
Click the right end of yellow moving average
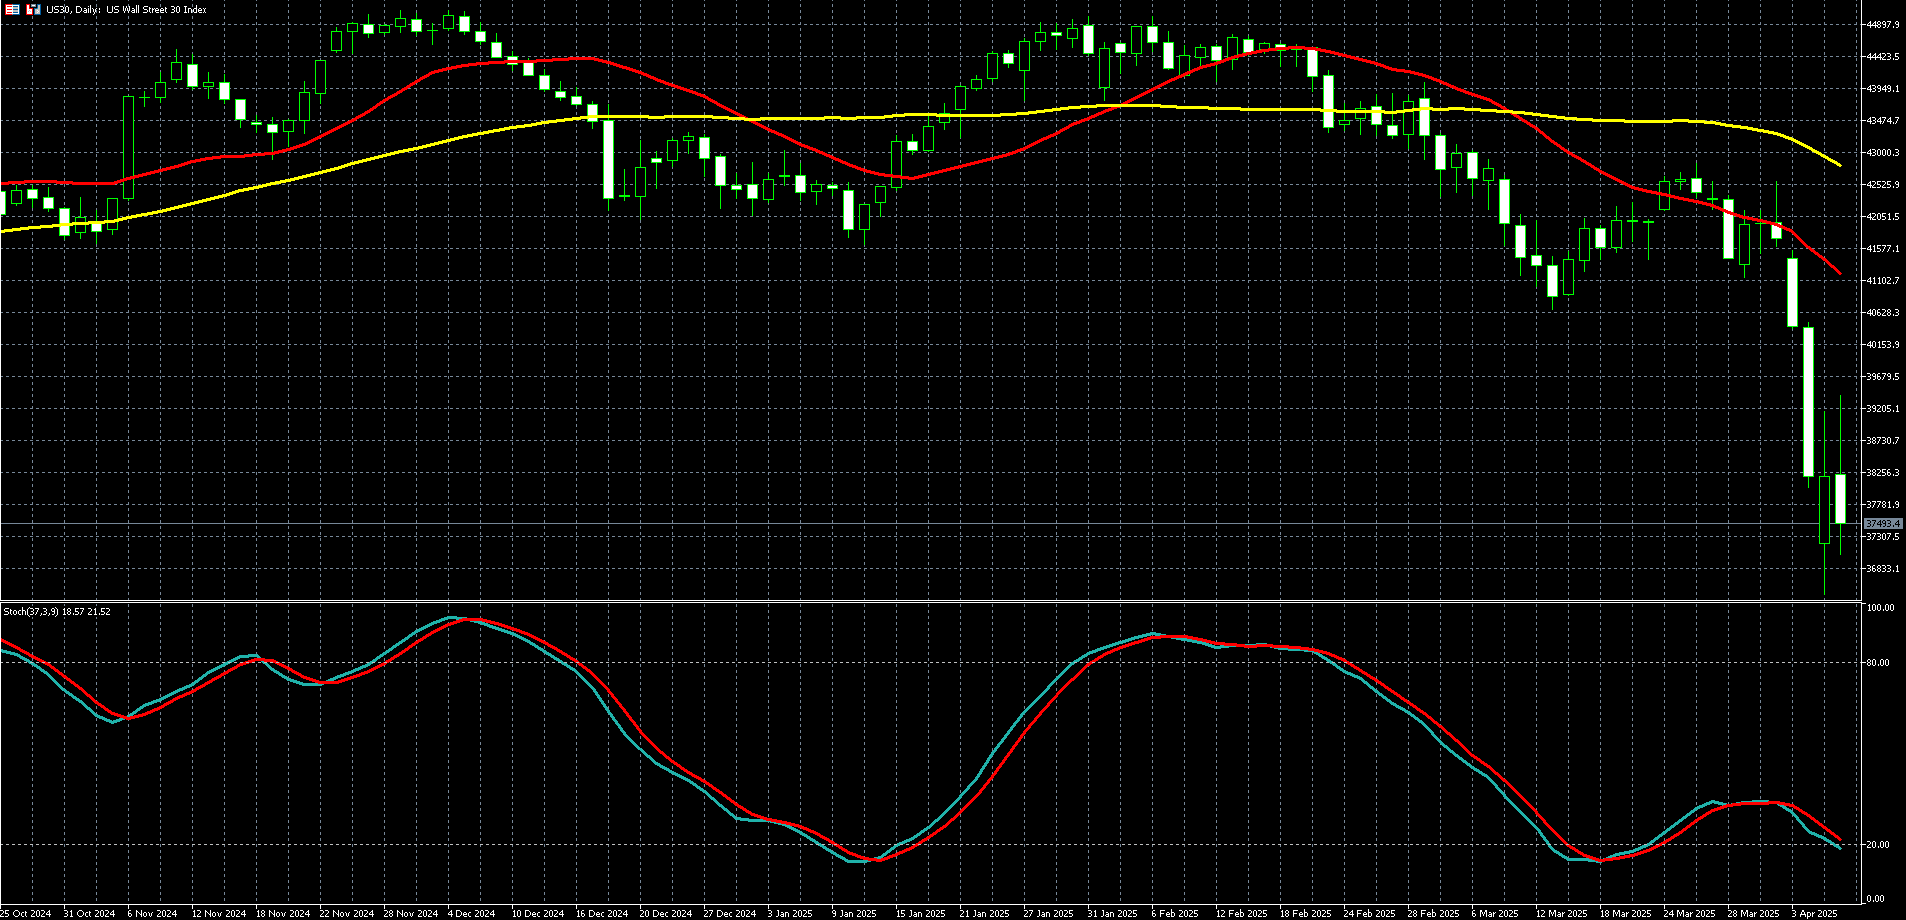[x=1839, y=165]
